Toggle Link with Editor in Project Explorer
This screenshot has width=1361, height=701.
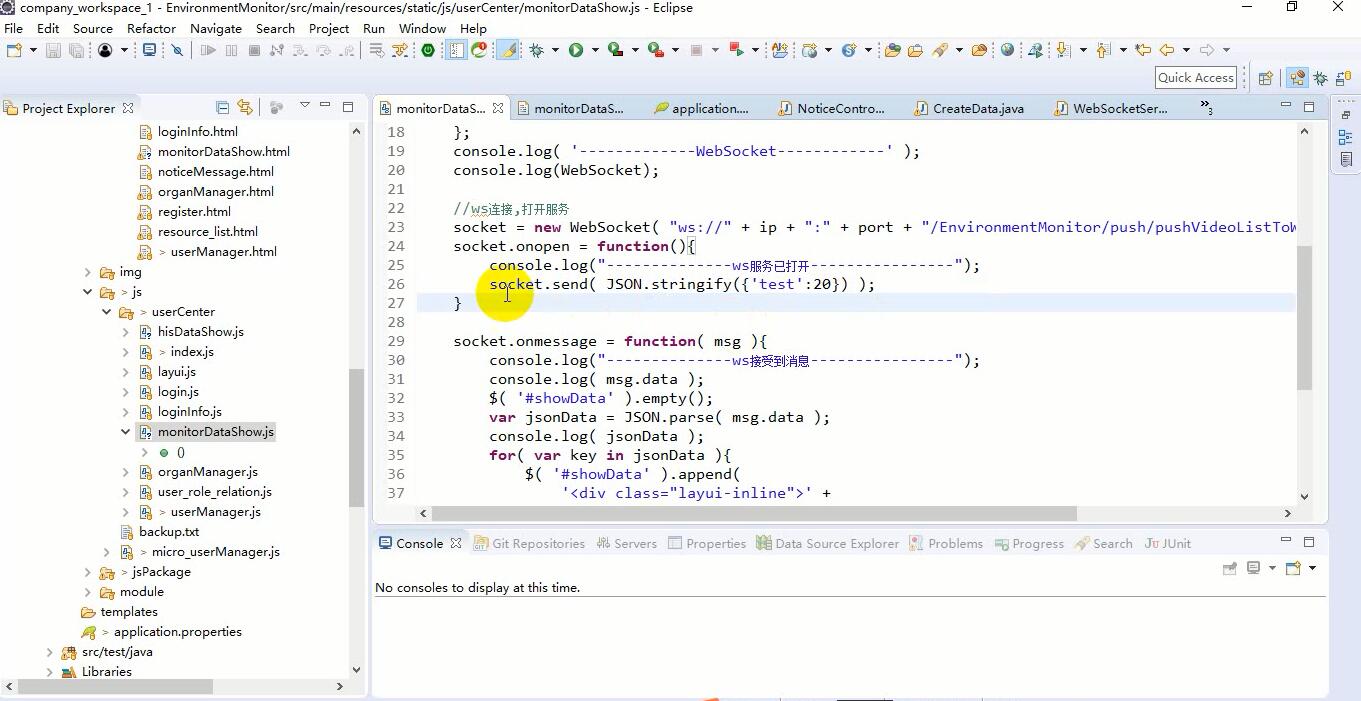tap(245, 108)
